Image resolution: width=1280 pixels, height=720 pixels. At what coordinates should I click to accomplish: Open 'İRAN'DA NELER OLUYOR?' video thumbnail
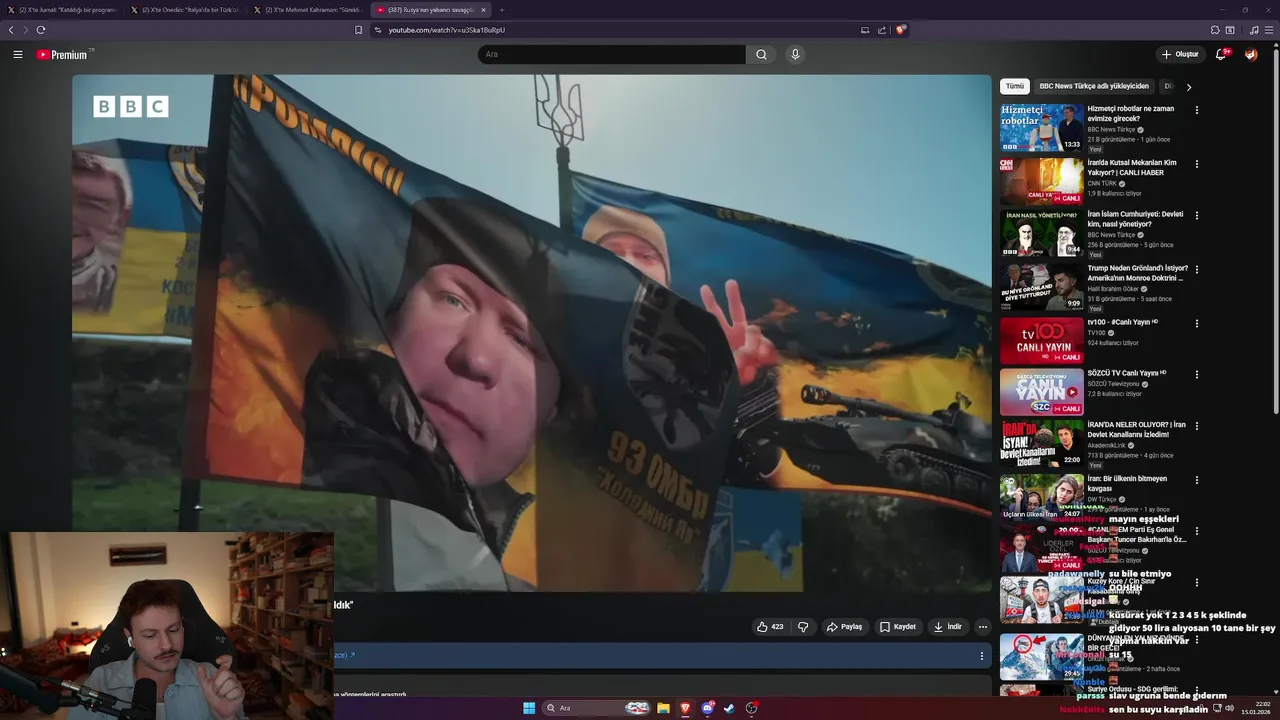click(1041, 444)
